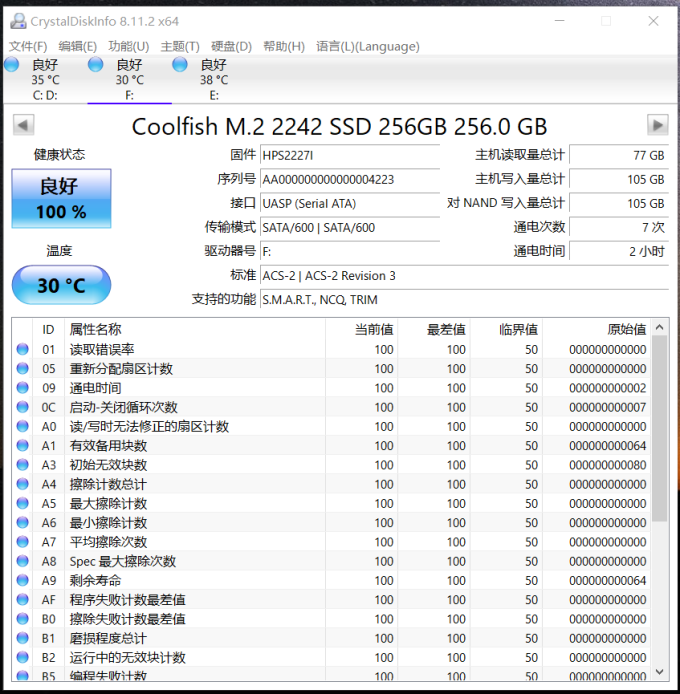Click status orb of row AF 程序失败计数最差值
This screenshot has width=680, height=694.
tap(23, 599)
